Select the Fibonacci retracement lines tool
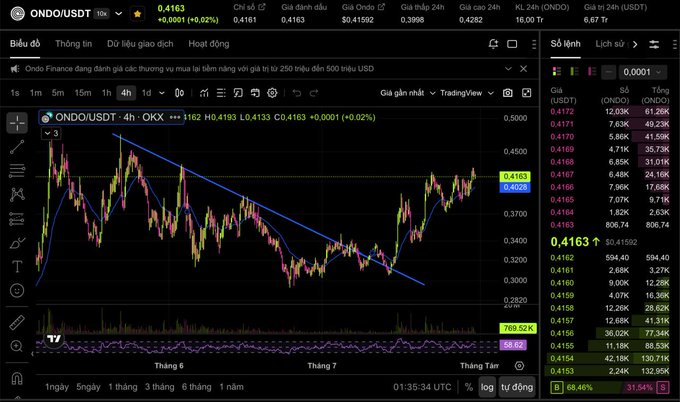 click(17, 171)
